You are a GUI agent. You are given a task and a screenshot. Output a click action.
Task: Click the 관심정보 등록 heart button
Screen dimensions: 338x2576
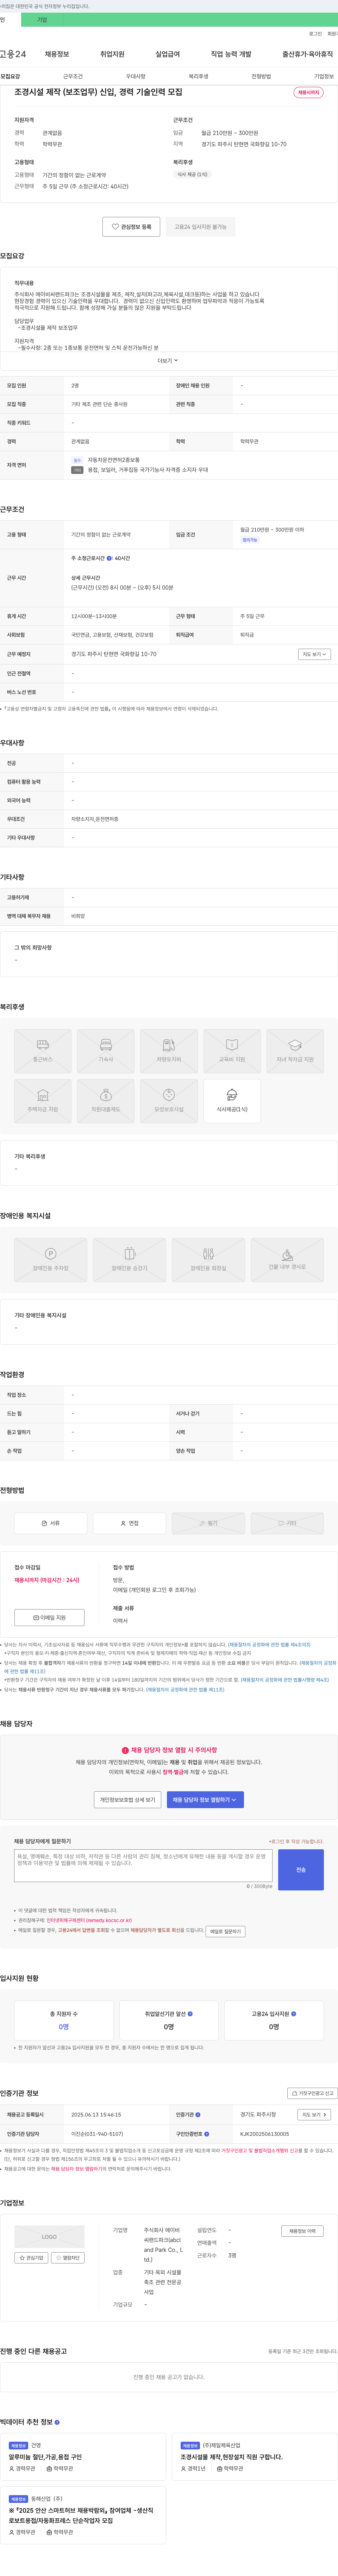131,227
